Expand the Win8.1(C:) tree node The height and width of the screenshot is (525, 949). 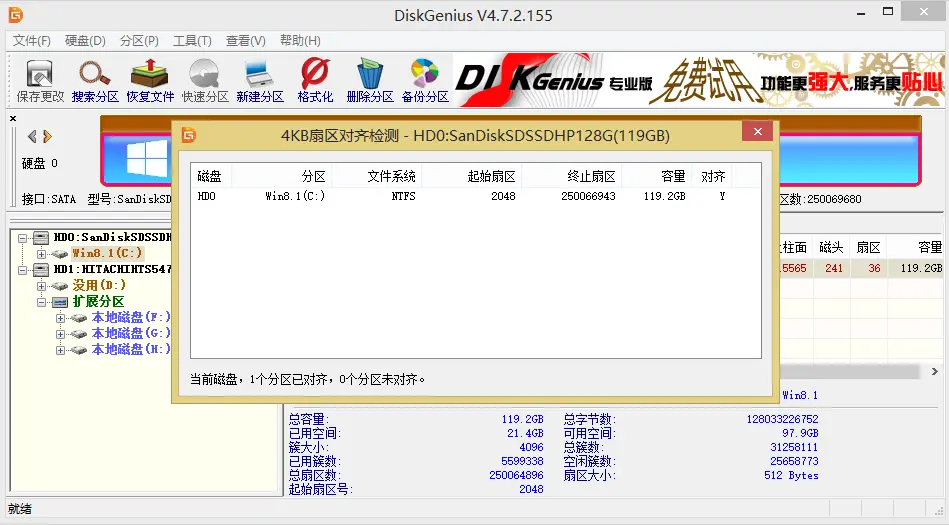[41, 254]
